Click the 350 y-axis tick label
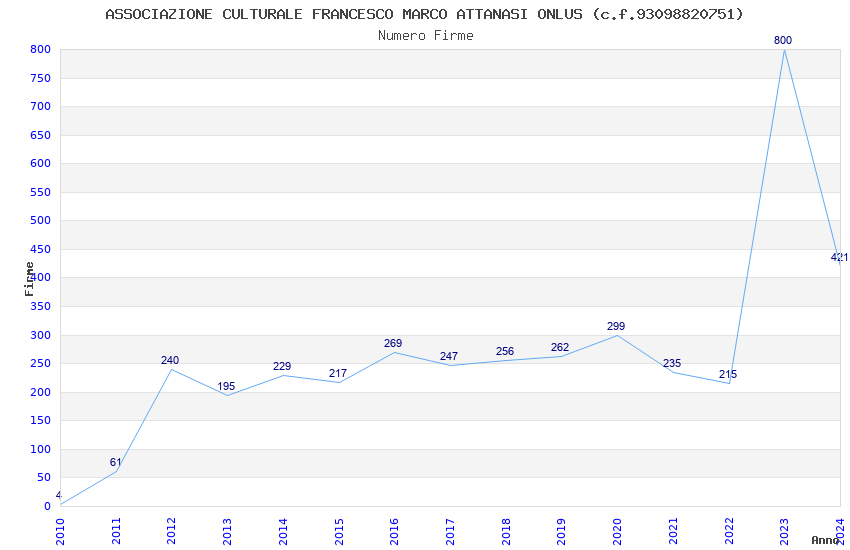The height and width of the screenshot is (550, 850). coord(41,306)
